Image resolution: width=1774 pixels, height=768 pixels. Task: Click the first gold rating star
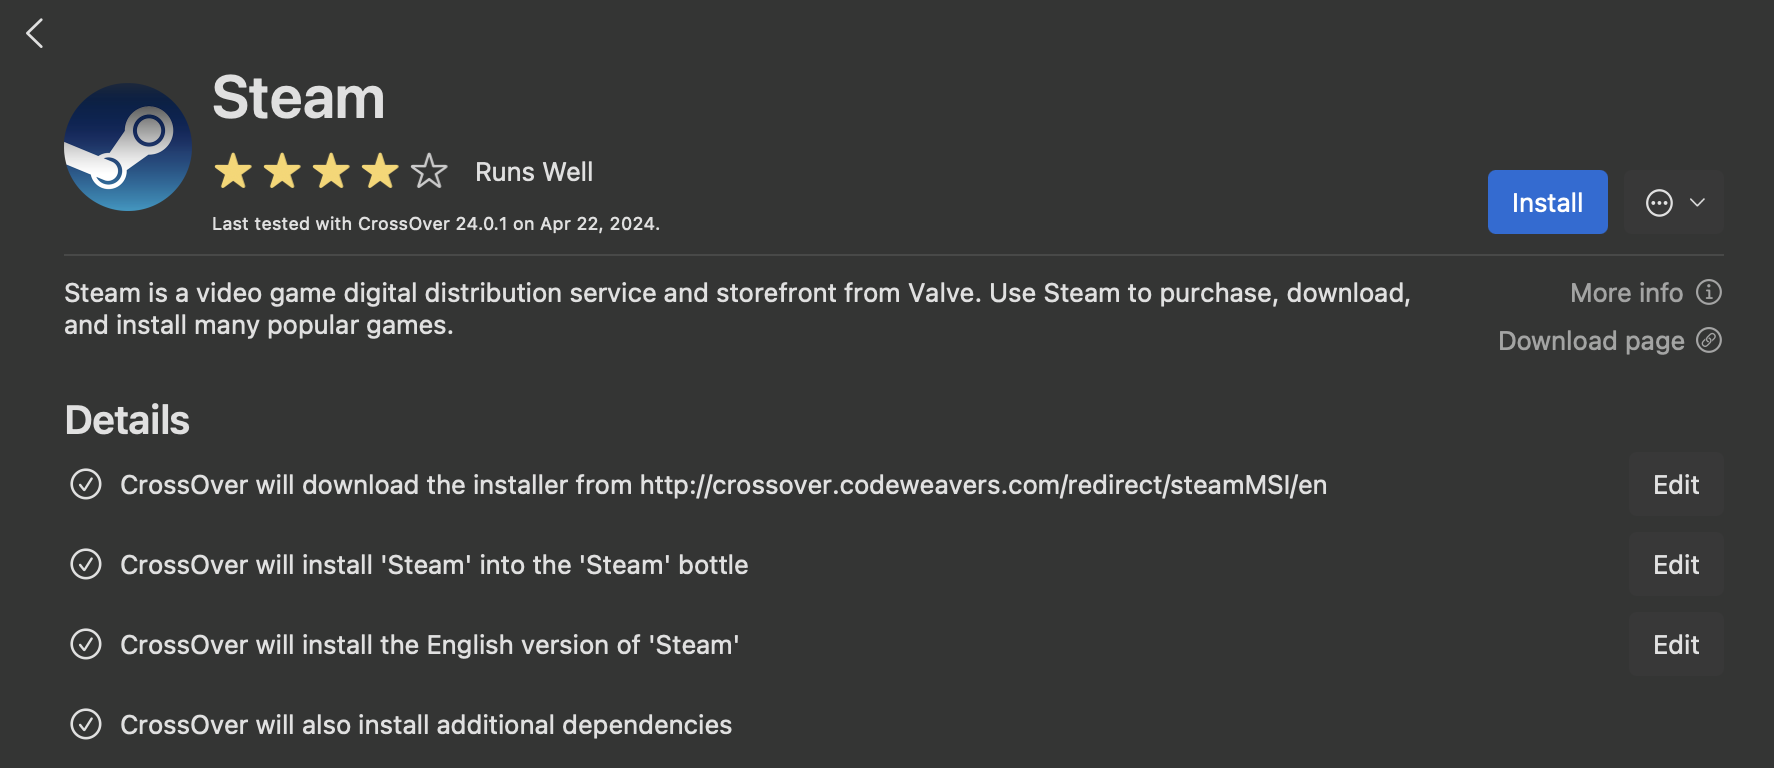233,172
